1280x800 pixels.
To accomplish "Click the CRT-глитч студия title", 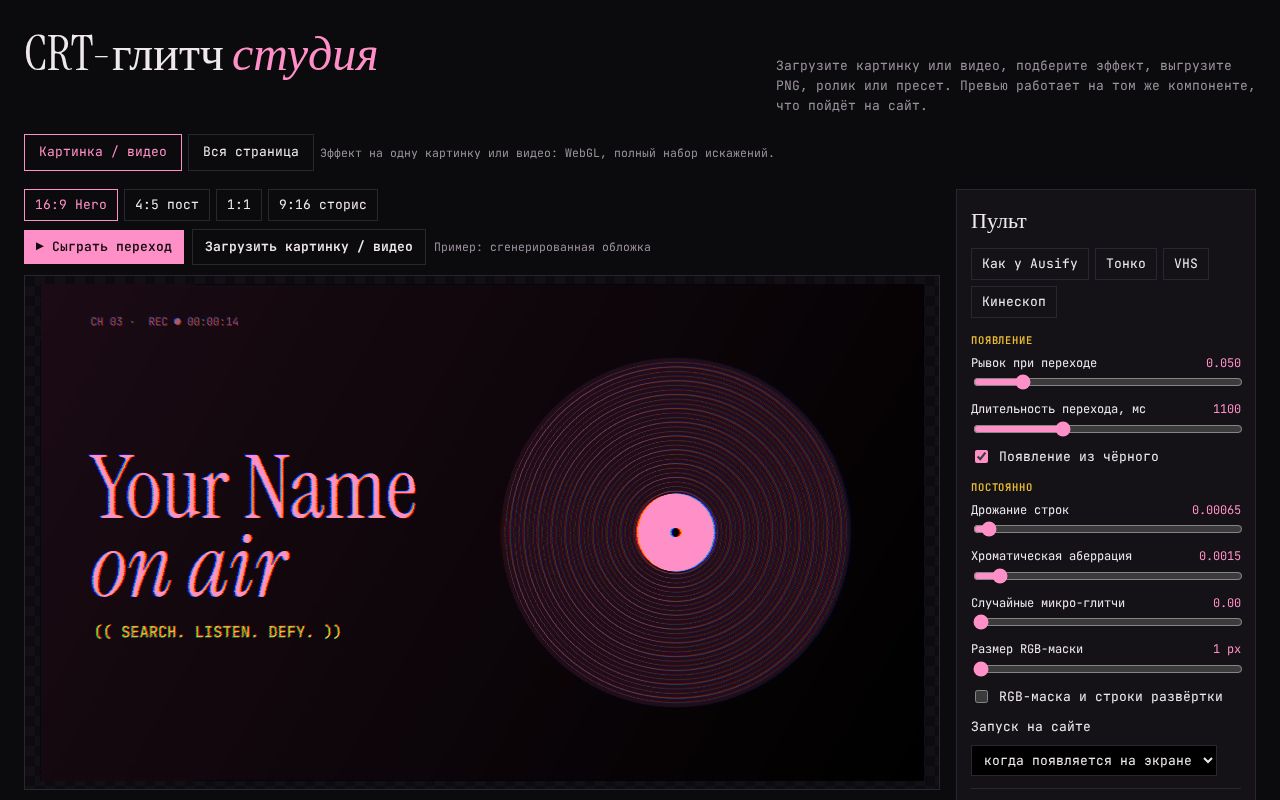I will (201, 56).
